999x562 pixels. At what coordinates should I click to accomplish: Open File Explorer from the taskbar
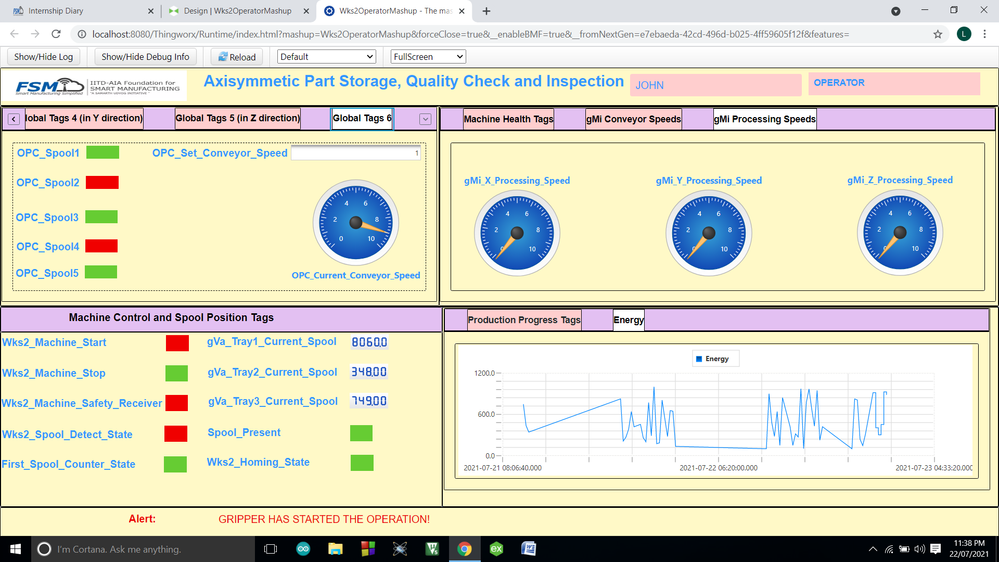(x=336, y=549)
